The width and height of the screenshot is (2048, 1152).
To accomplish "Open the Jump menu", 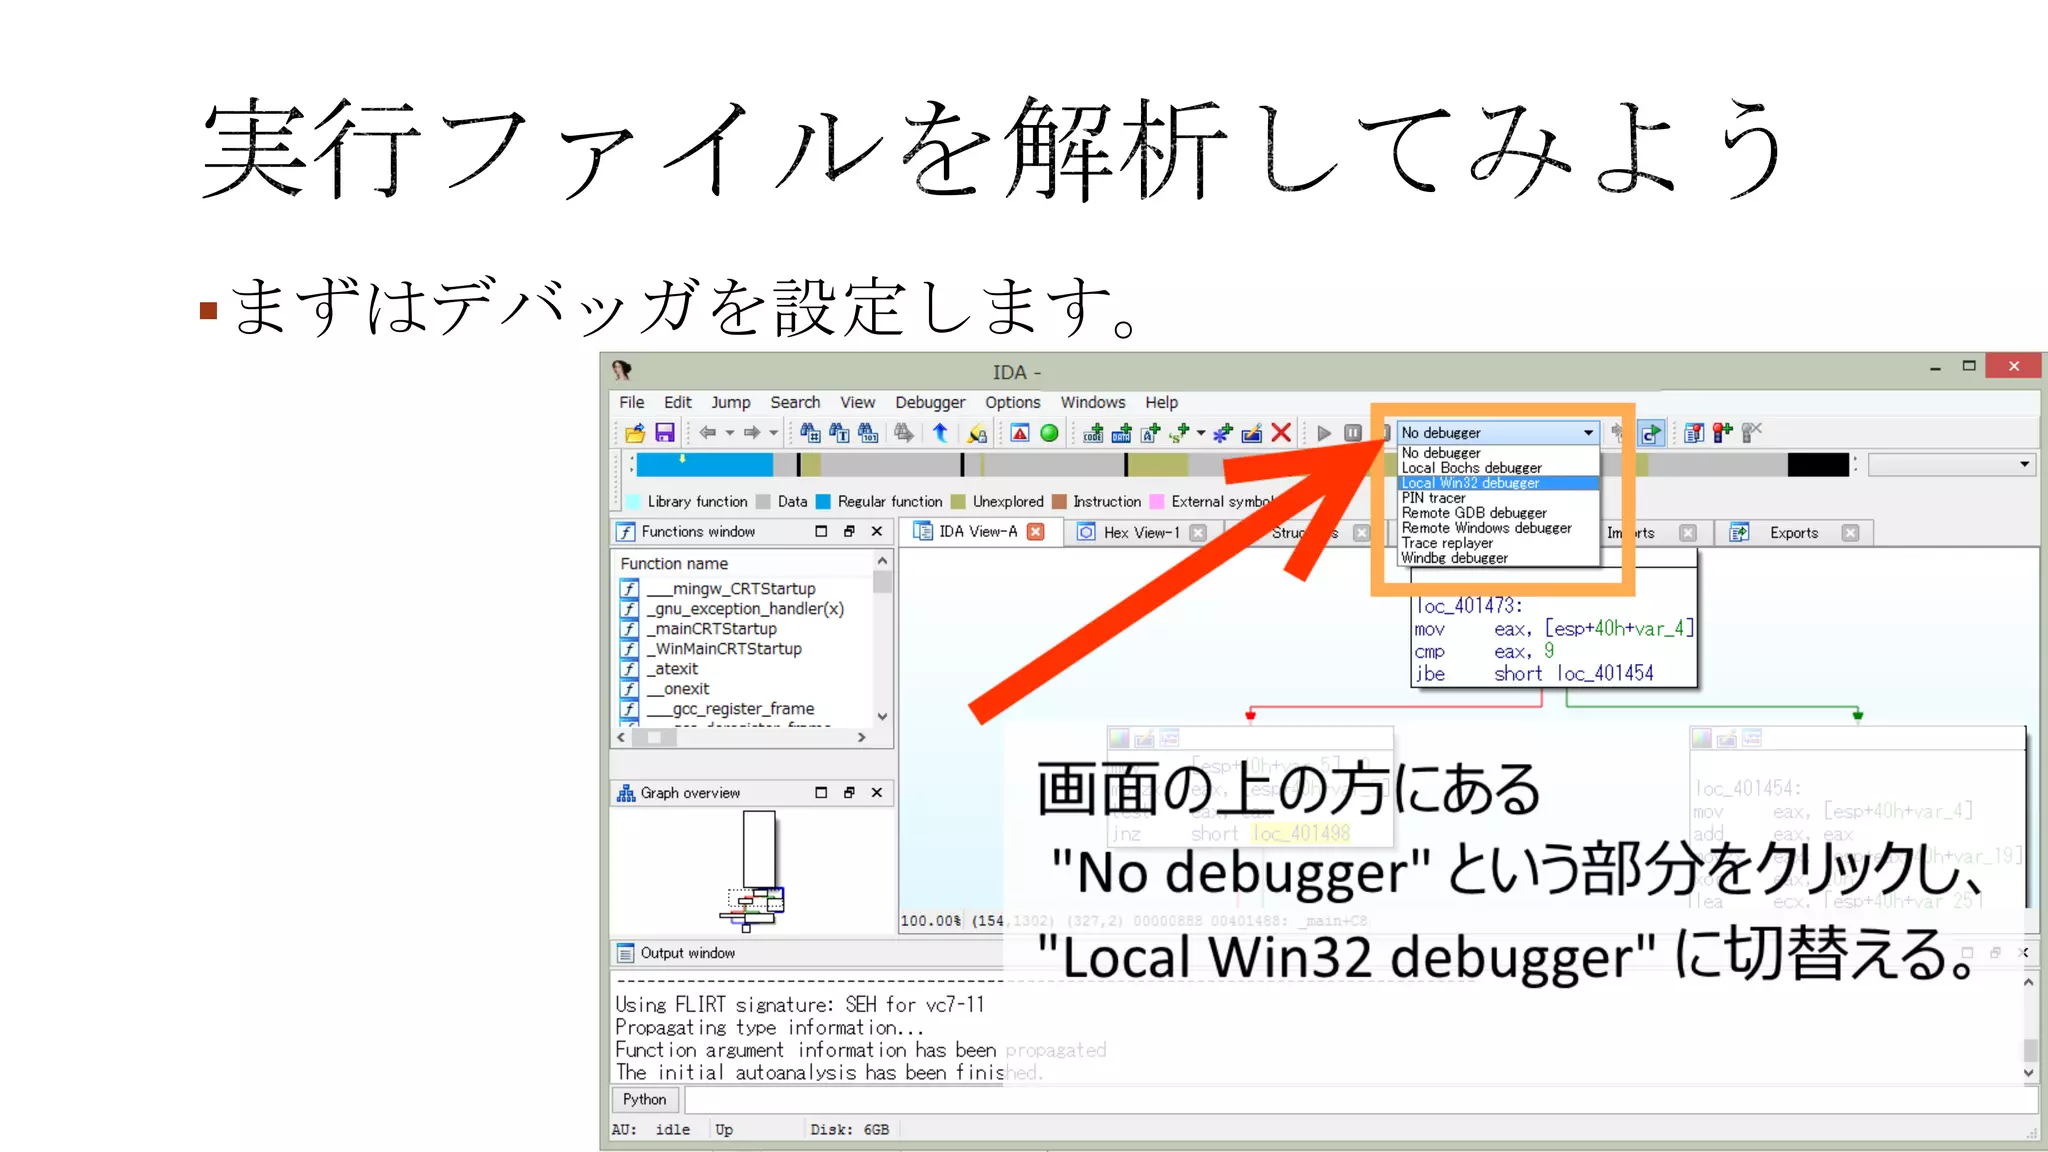I will click(x=731, y=402).
